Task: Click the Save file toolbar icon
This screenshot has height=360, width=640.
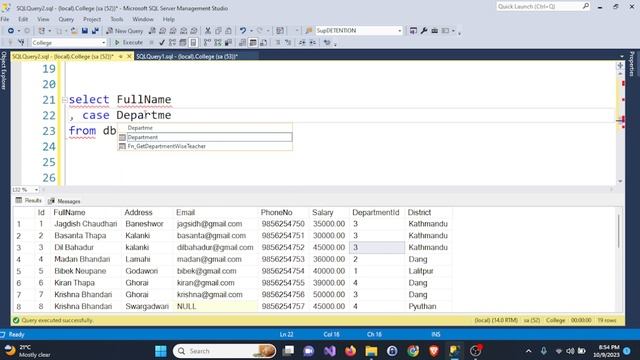Action: click(x=84, y=31)
